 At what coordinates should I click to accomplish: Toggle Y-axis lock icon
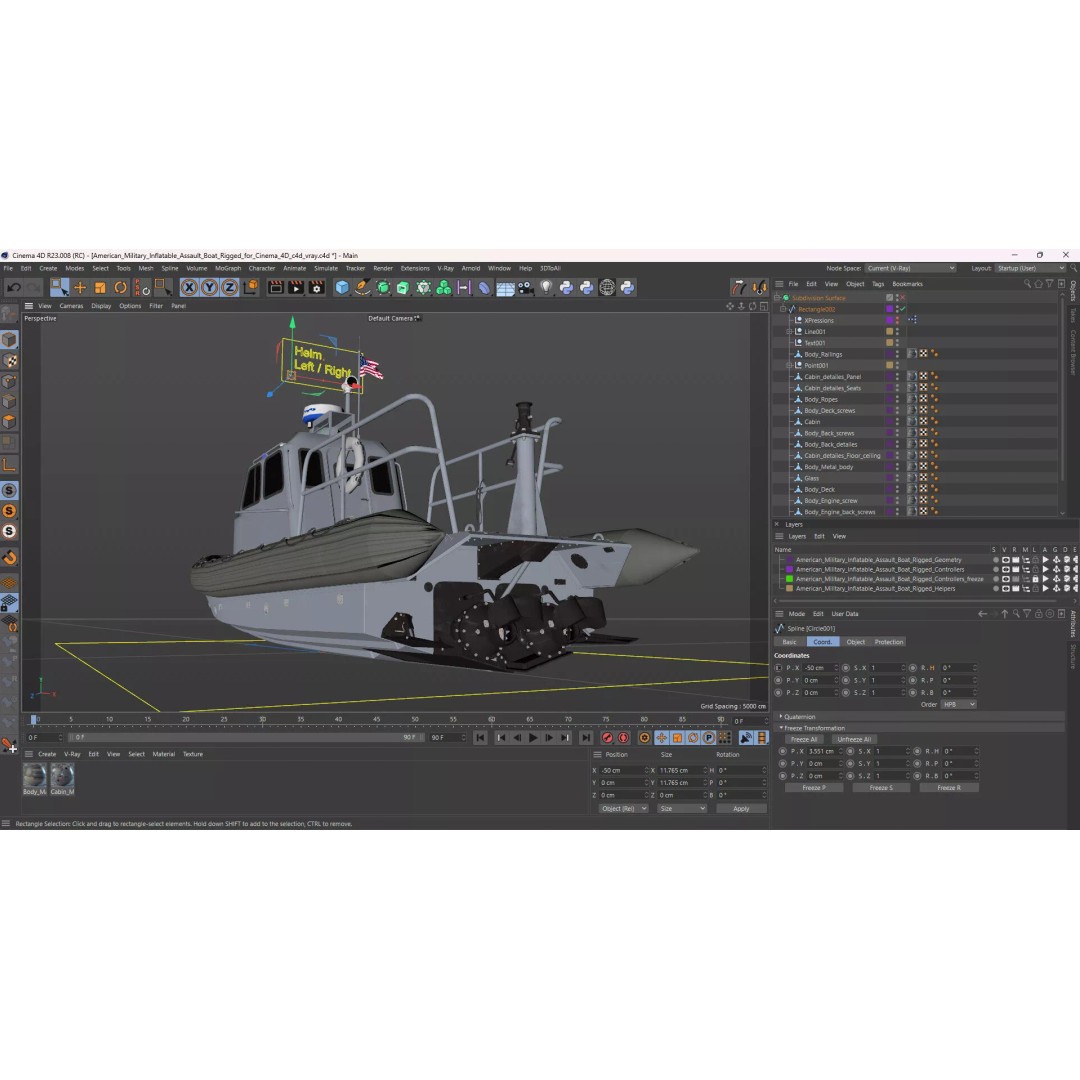209,287
